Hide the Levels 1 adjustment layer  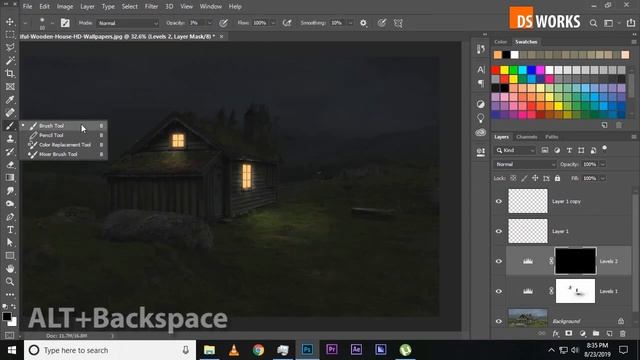click(499, 291)
